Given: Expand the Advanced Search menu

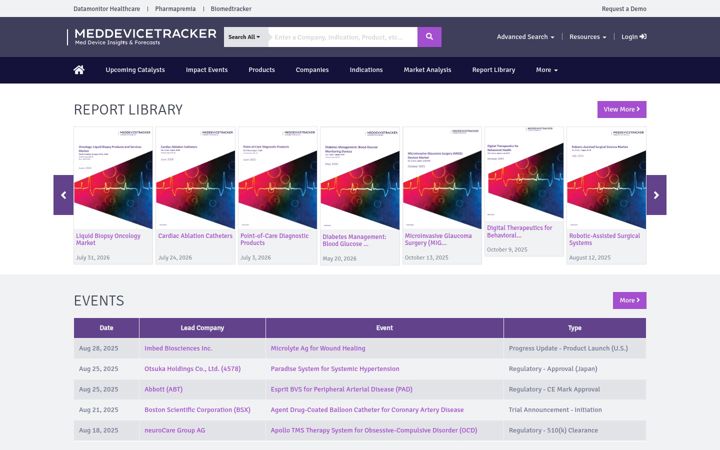Looking at the screenshot, I should click(x=525, y=37).
